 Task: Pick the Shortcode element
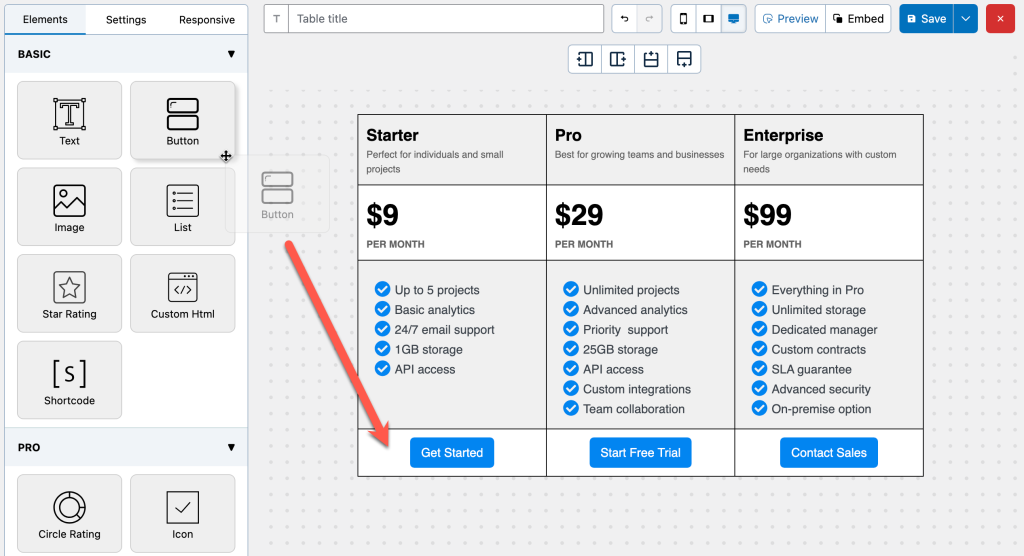coord(69,380)
